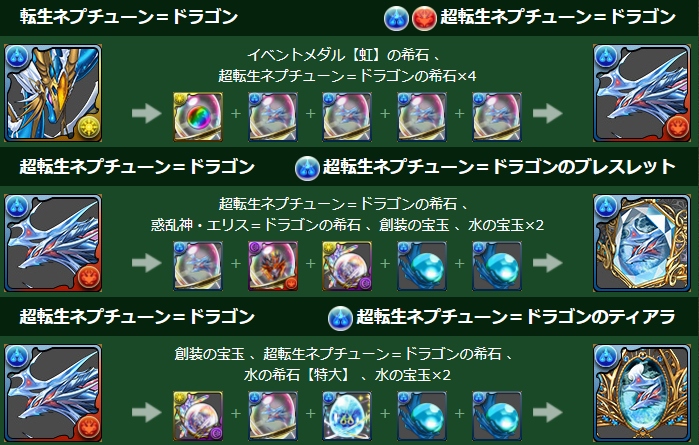The width and height of the screenshot is (699, 445).
Task: Click the 超転生ネプチューン=ドラゴンのブレスレット title text
Action: pos(499,167)
